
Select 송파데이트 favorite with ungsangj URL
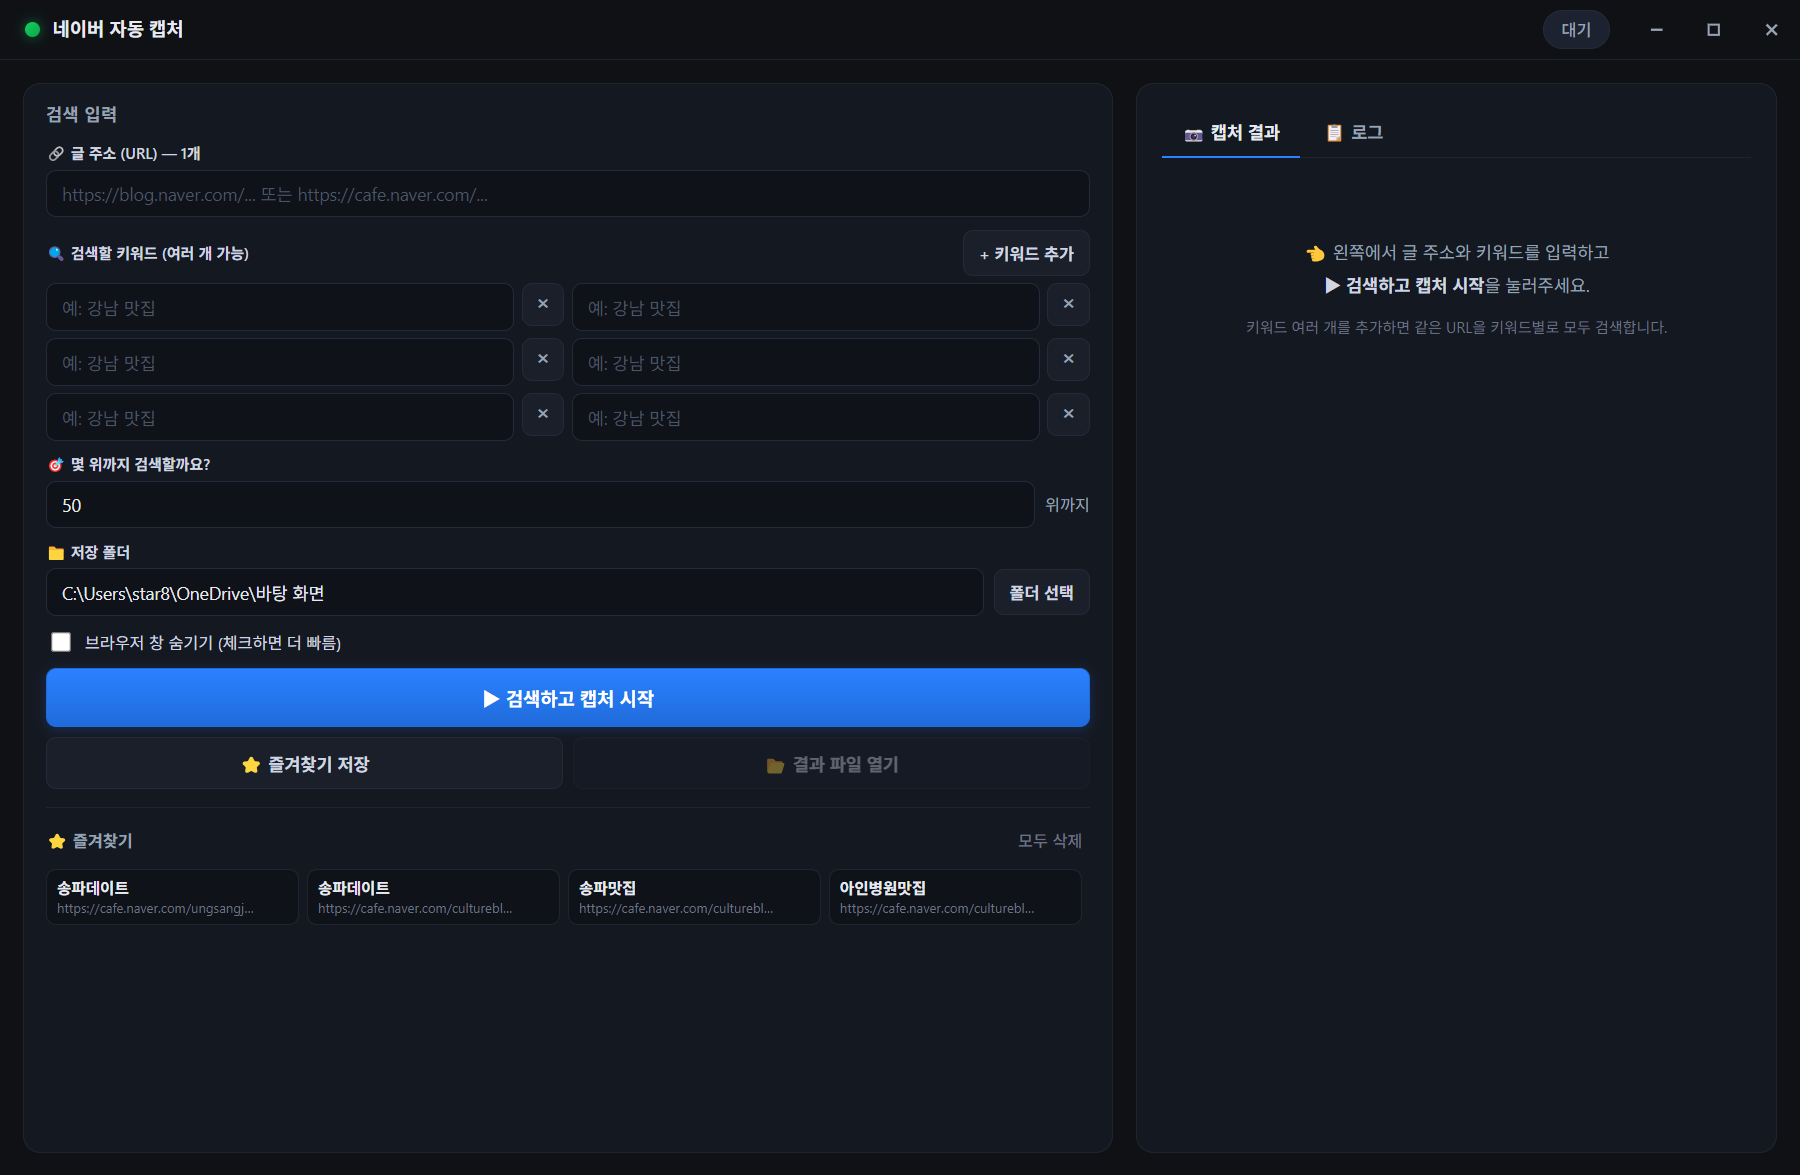tap(172, 897)
